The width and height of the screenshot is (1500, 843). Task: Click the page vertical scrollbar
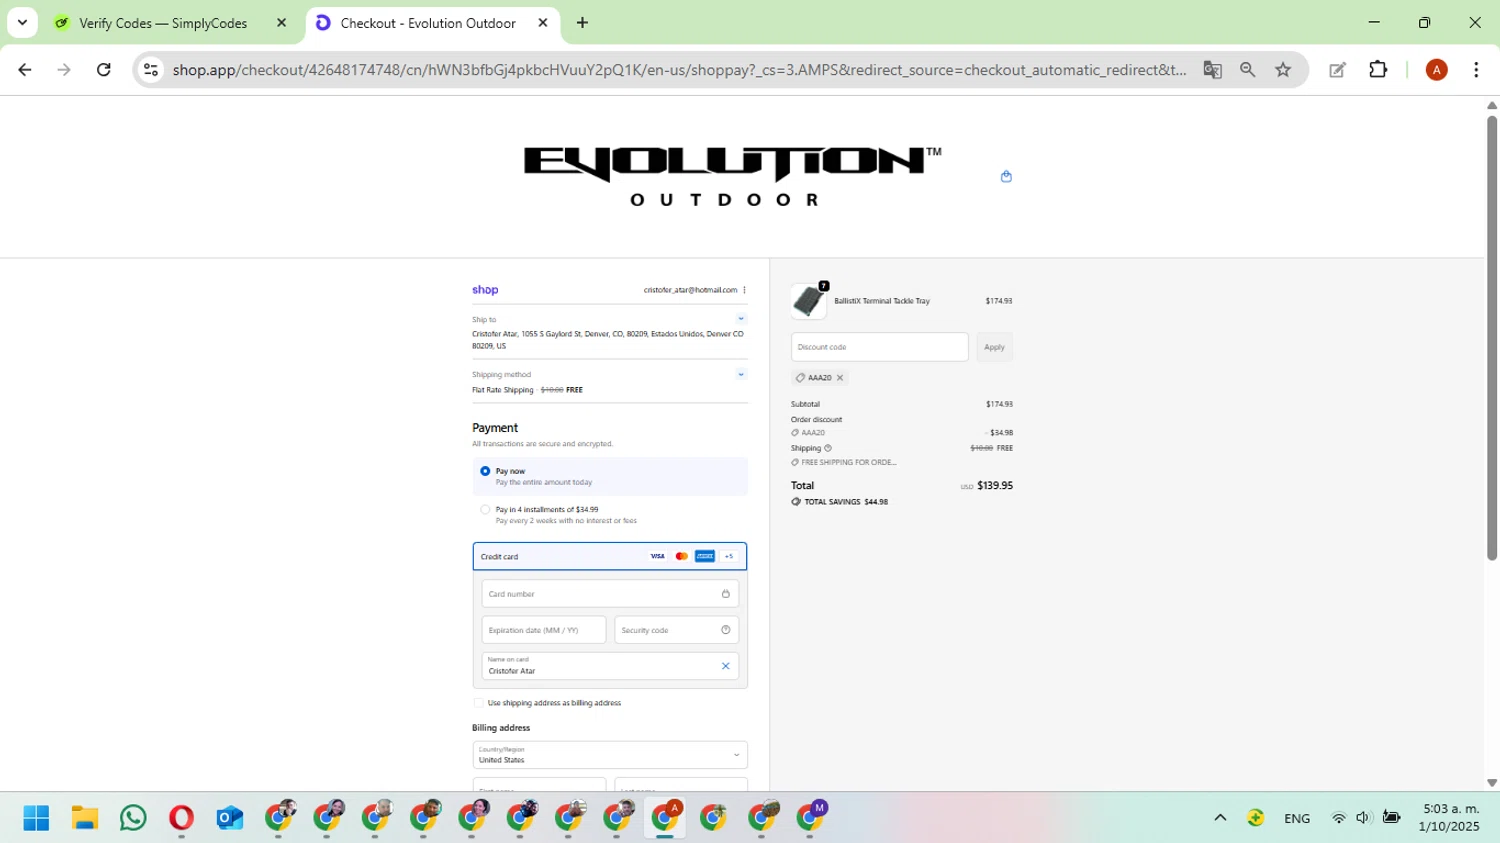pos(1492,340)
